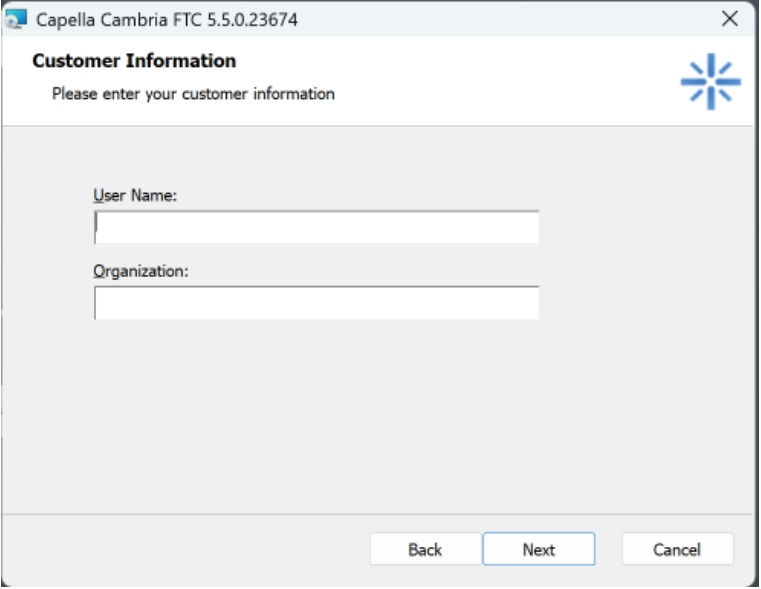Click the "User Name:" label
This screenshot has width=761, height=589.
coord(135,196)
